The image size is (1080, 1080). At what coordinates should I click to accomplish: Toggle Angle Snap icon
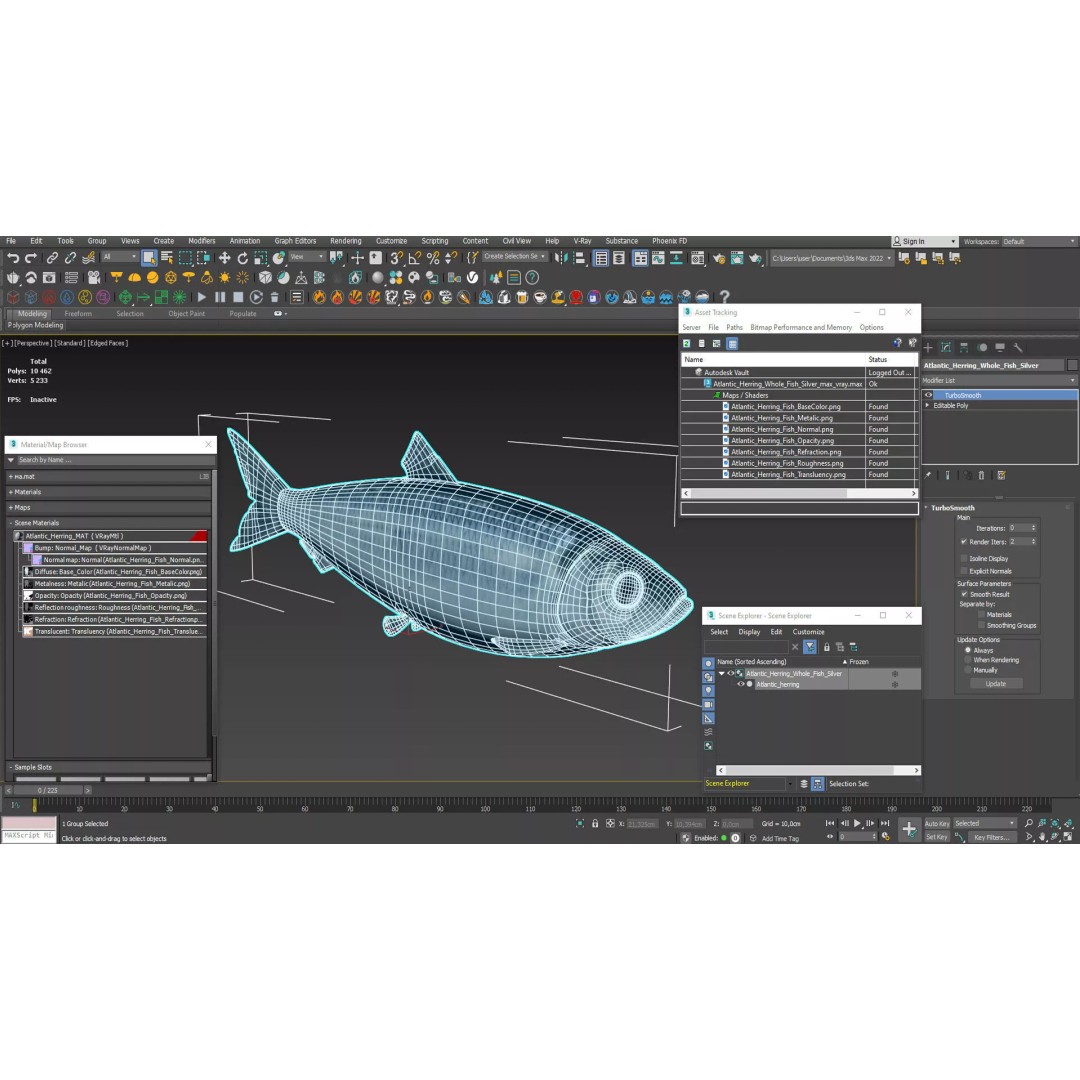tap(415, 258)
